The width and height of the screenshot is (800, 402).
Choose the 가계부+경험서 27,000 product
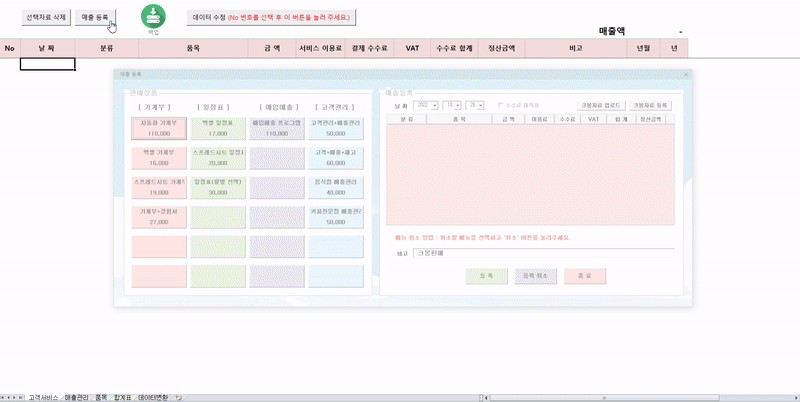coord(158,217)
